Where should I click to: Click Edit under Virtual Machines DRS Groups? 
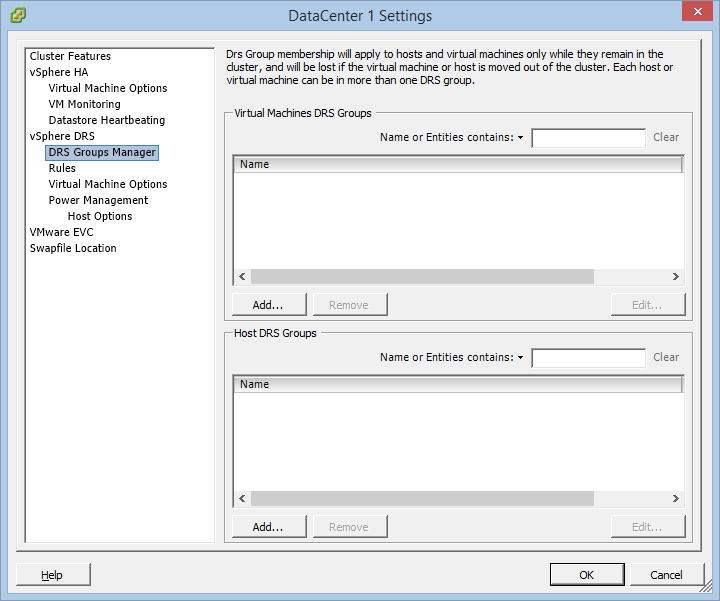(647, 305)
